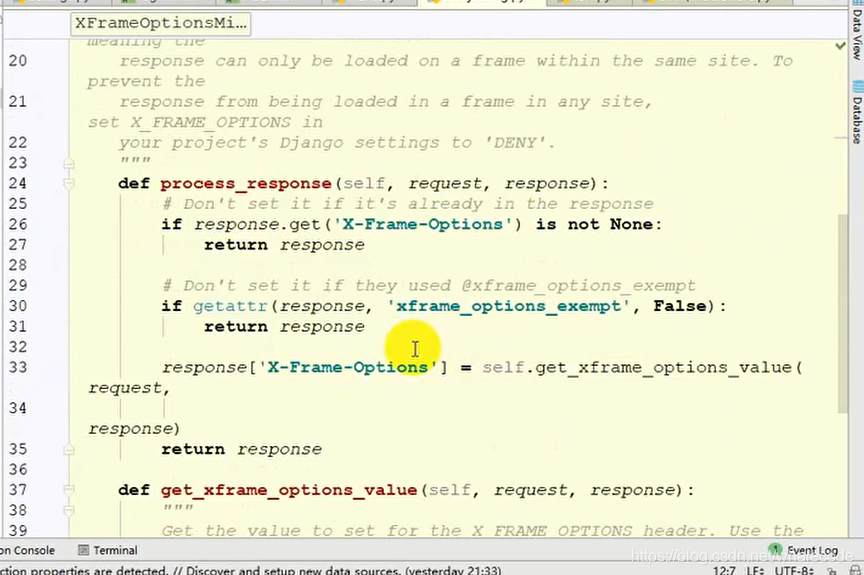Fold the process_response method at line 24
864x575 pixels.
69,183
